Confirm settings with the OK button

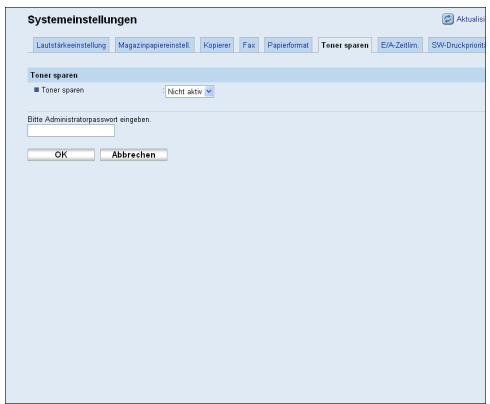61,155
